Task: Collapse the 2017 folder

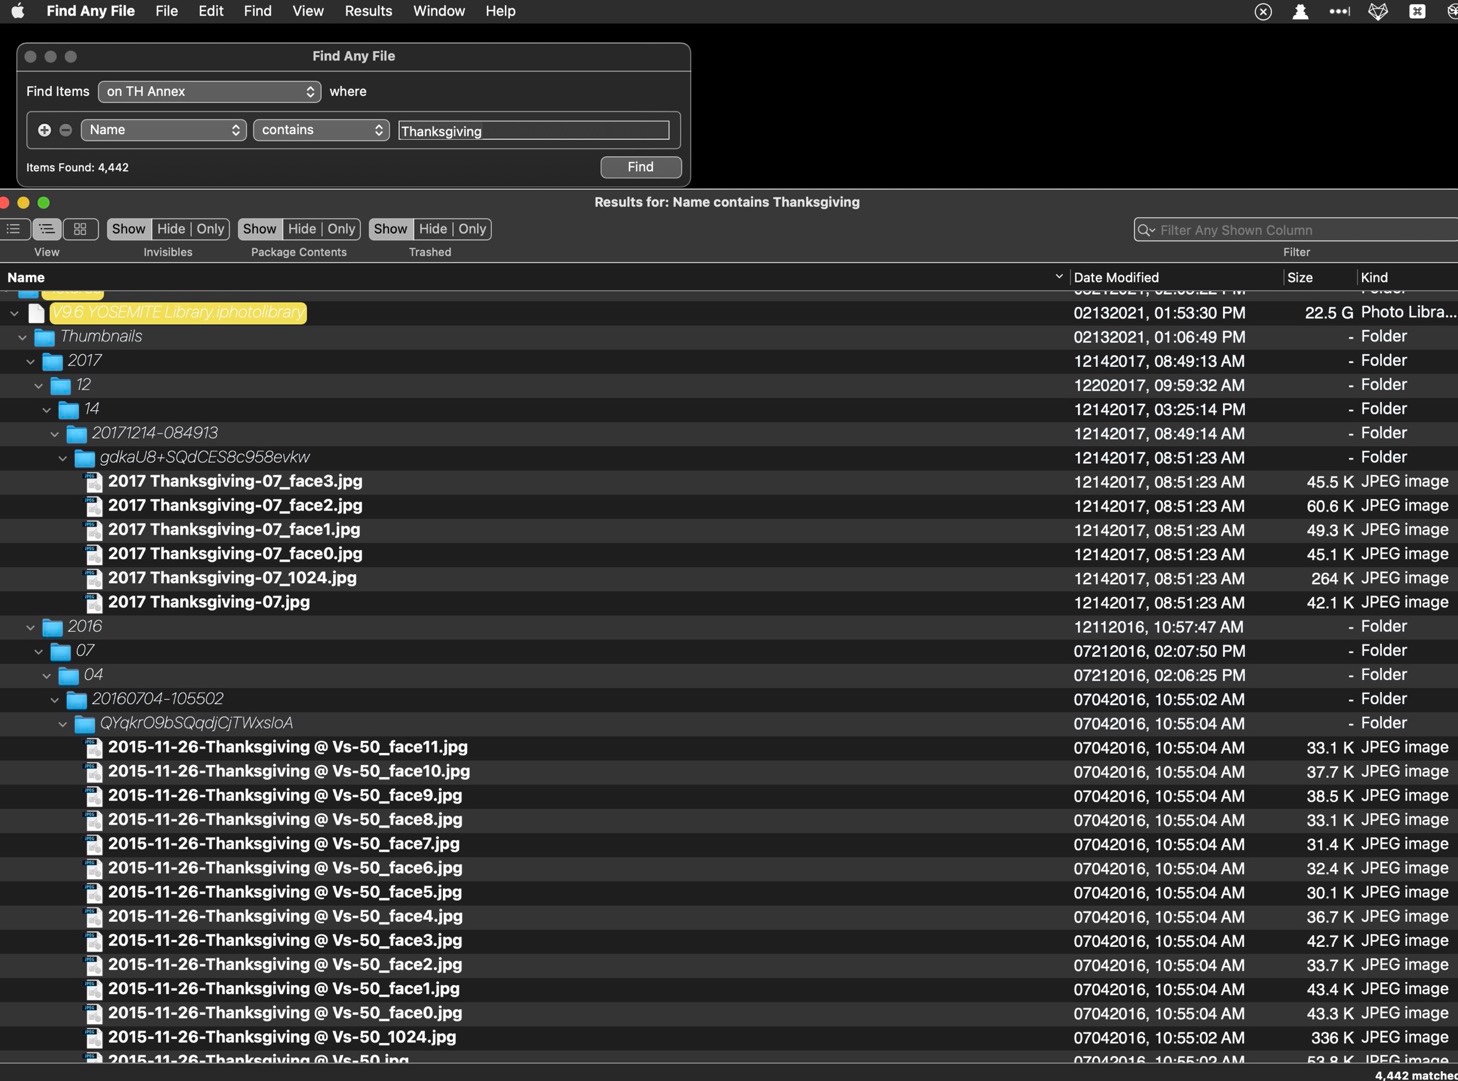Action: (30, 361)
